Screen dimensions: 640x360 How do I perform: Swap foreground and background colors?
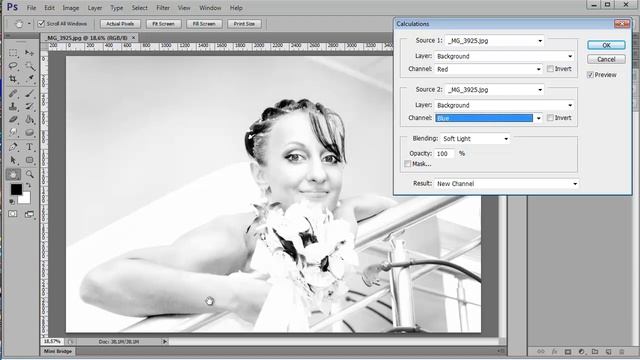pyautogui.click(x=29, y=186)
